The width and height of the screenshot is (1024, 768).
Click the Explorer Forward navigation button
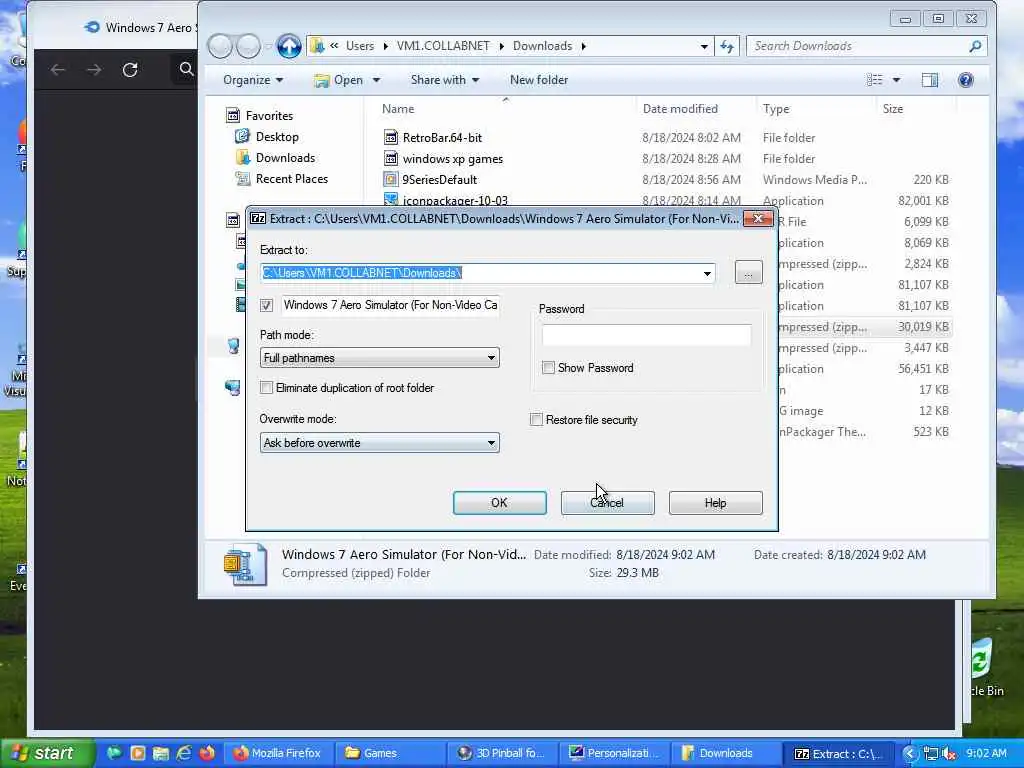tap(248, 46)
